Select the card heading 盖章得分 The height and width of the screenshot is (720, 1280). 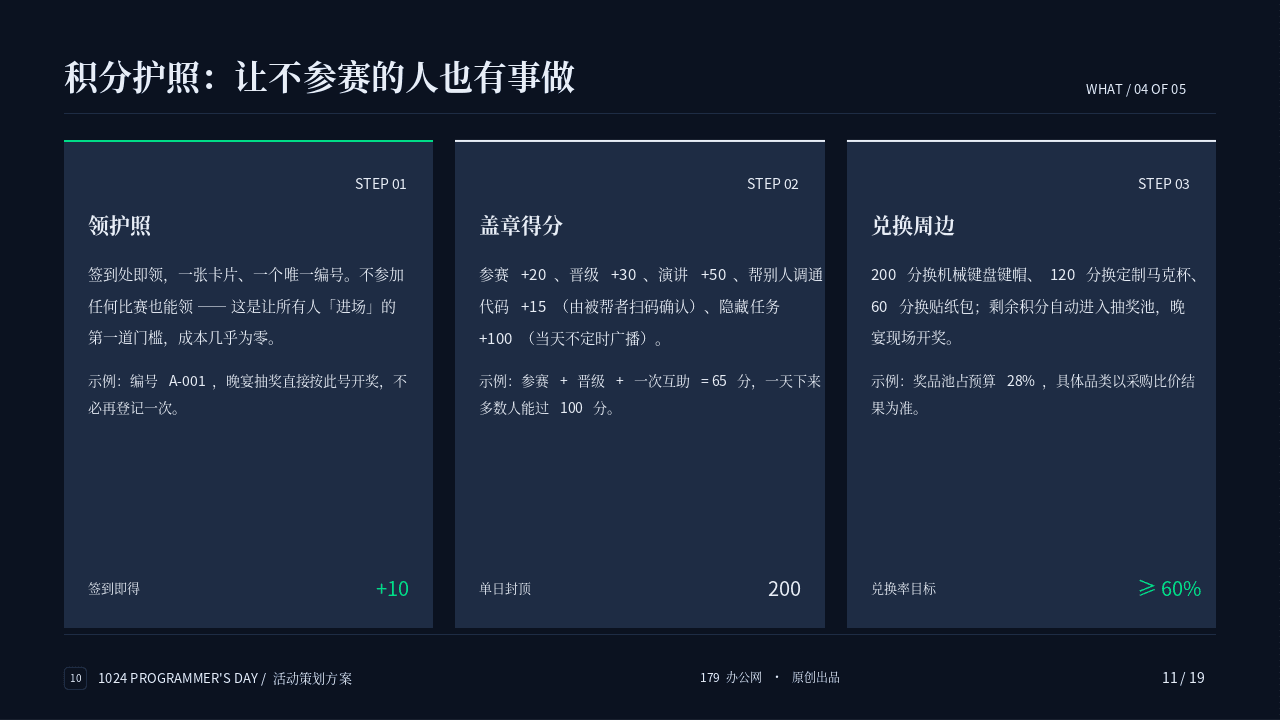point(521,226)
